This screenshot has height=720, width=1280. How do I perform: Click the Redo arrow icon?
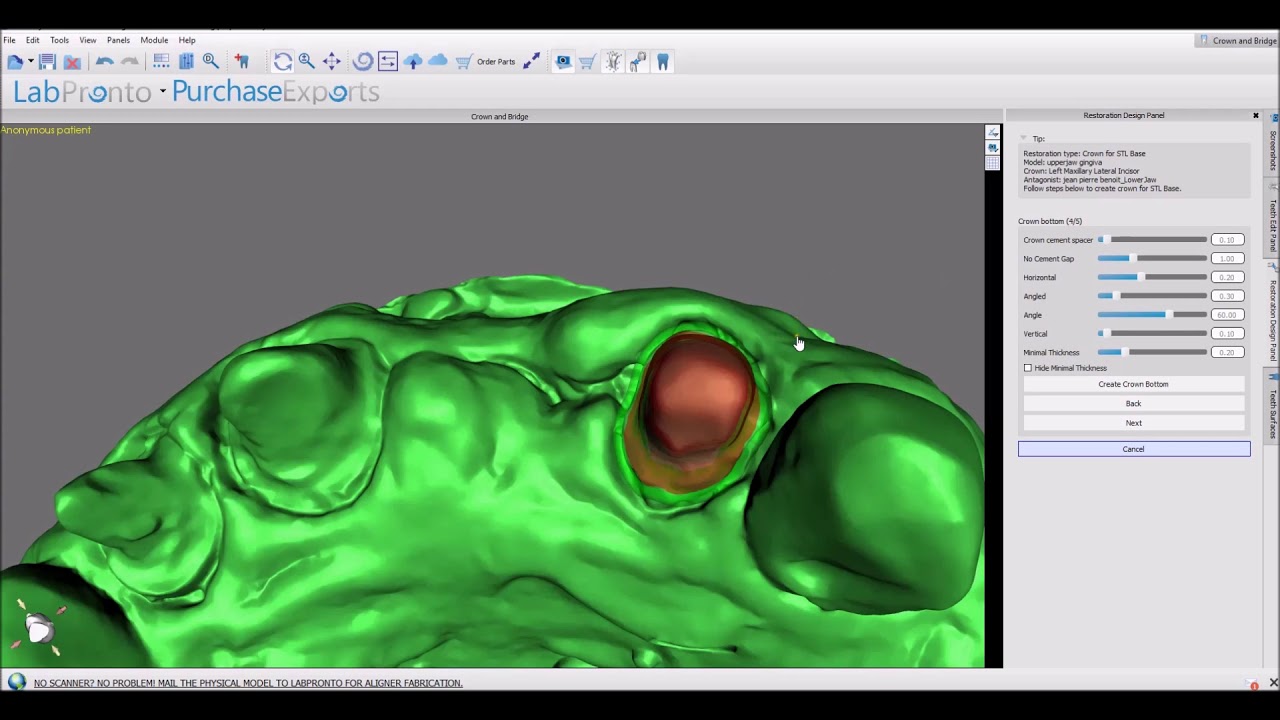[x=130, y=62]
